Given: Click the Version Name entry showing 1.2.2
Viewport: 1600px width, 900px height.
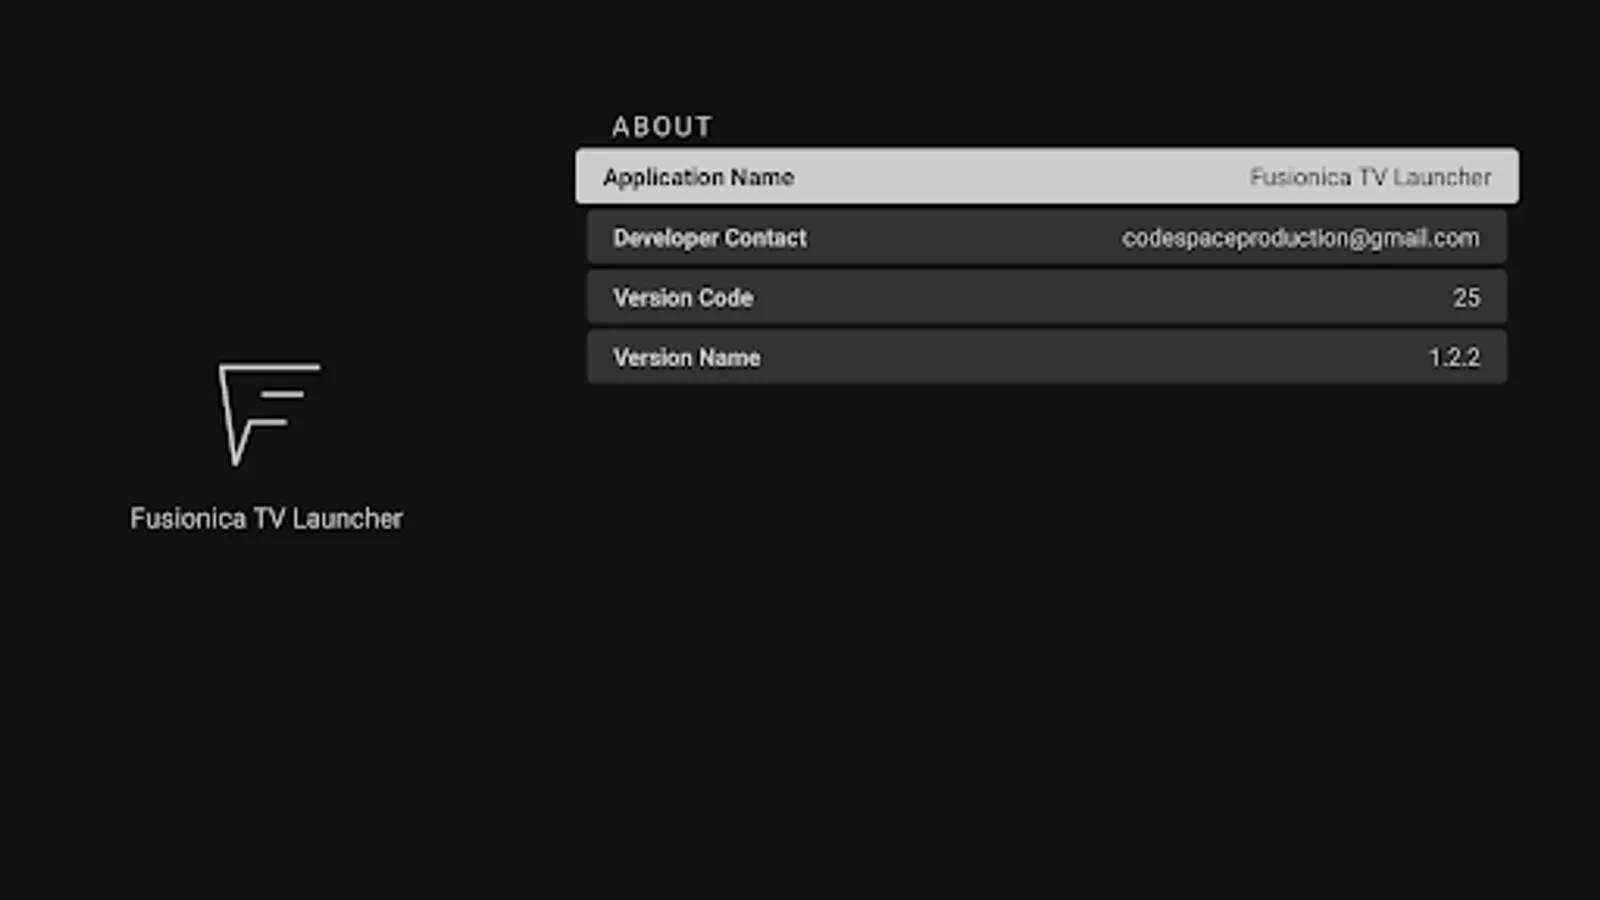Looking at the screenshot, I should click(x=1046, y=357).
